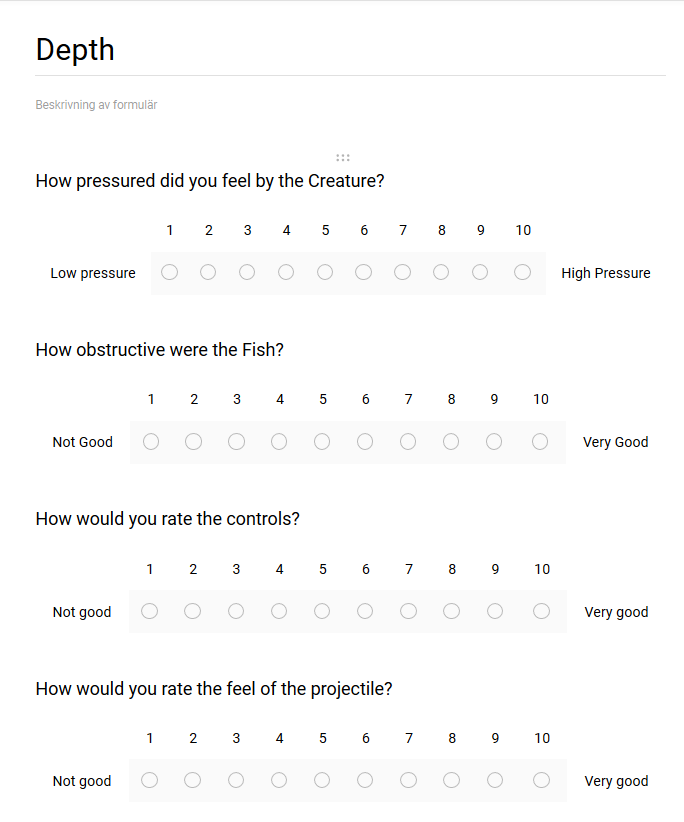Rate projectile feel as 10
The image size is (684, 822).
pos(541,780)
